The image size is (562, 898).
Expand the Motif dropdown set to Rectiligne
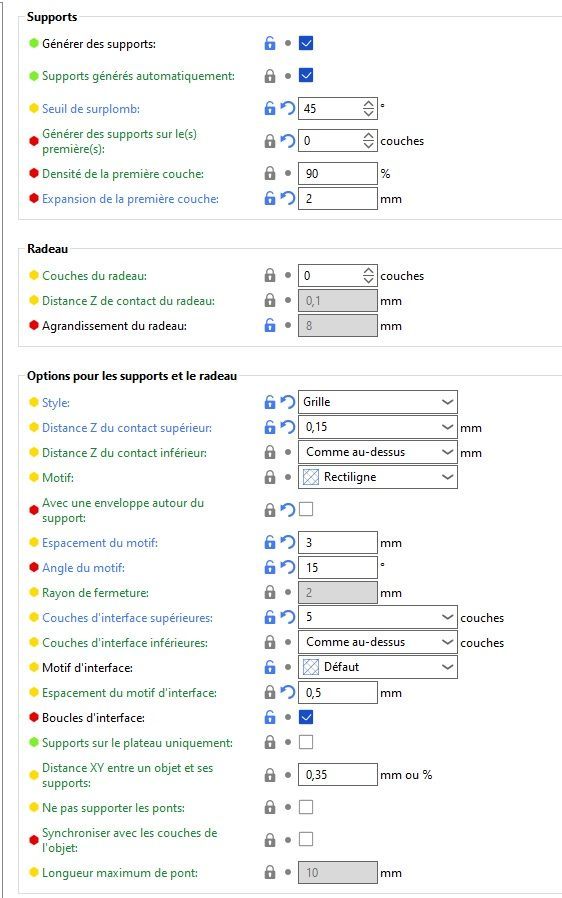(378, 477)
